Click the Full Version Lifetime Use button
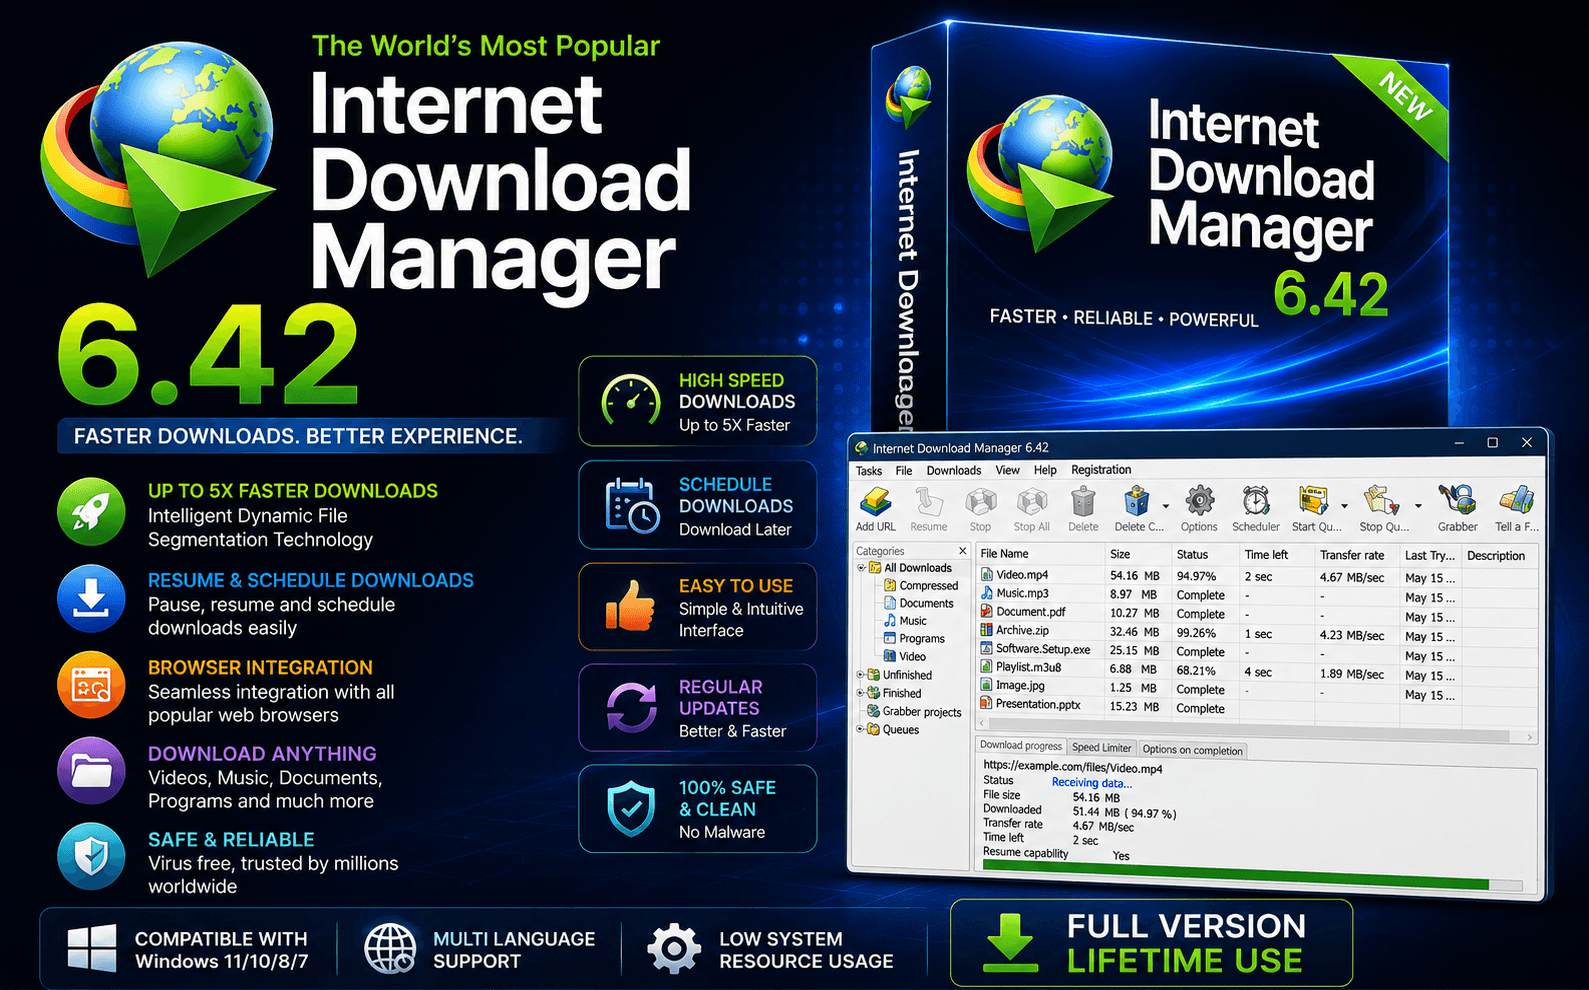1589x990 pixels. point(1151,943)
